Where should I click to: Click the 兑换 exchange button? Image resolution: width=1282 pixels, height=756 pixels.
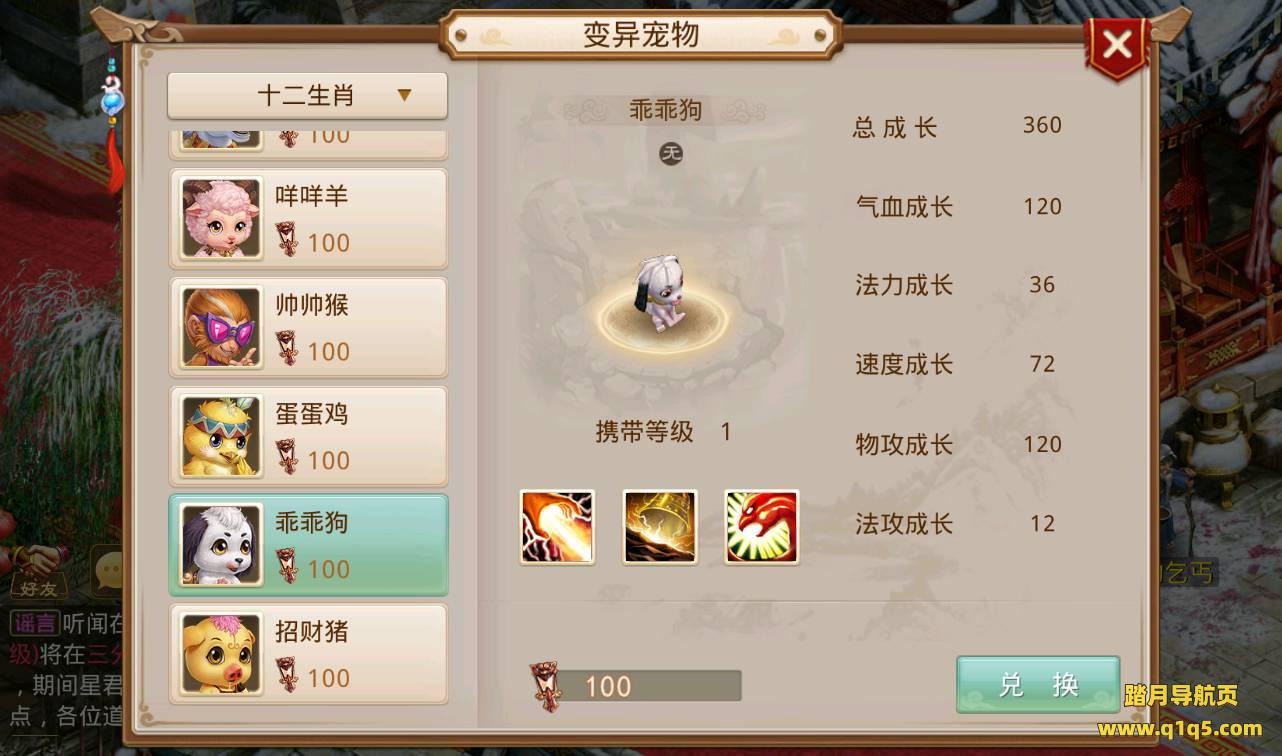click(1038, 684)
